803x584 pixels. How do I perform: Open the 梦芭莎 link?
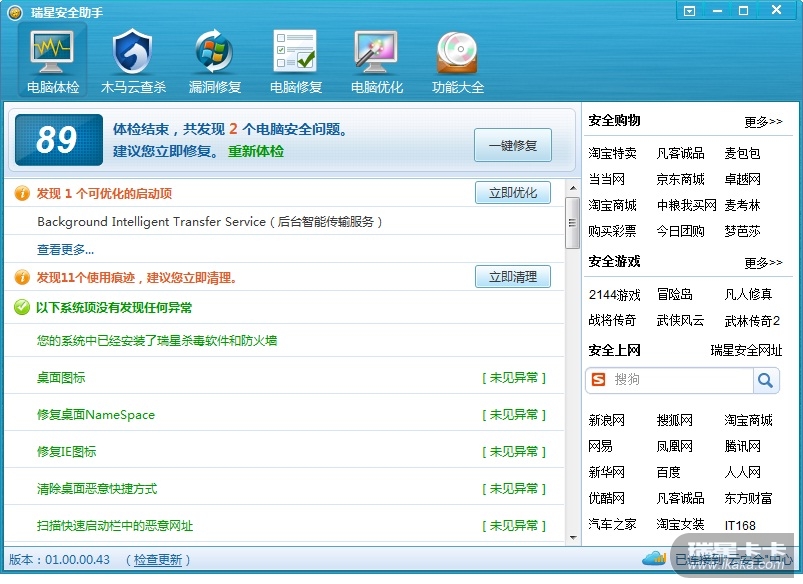[x=743, y=232]
